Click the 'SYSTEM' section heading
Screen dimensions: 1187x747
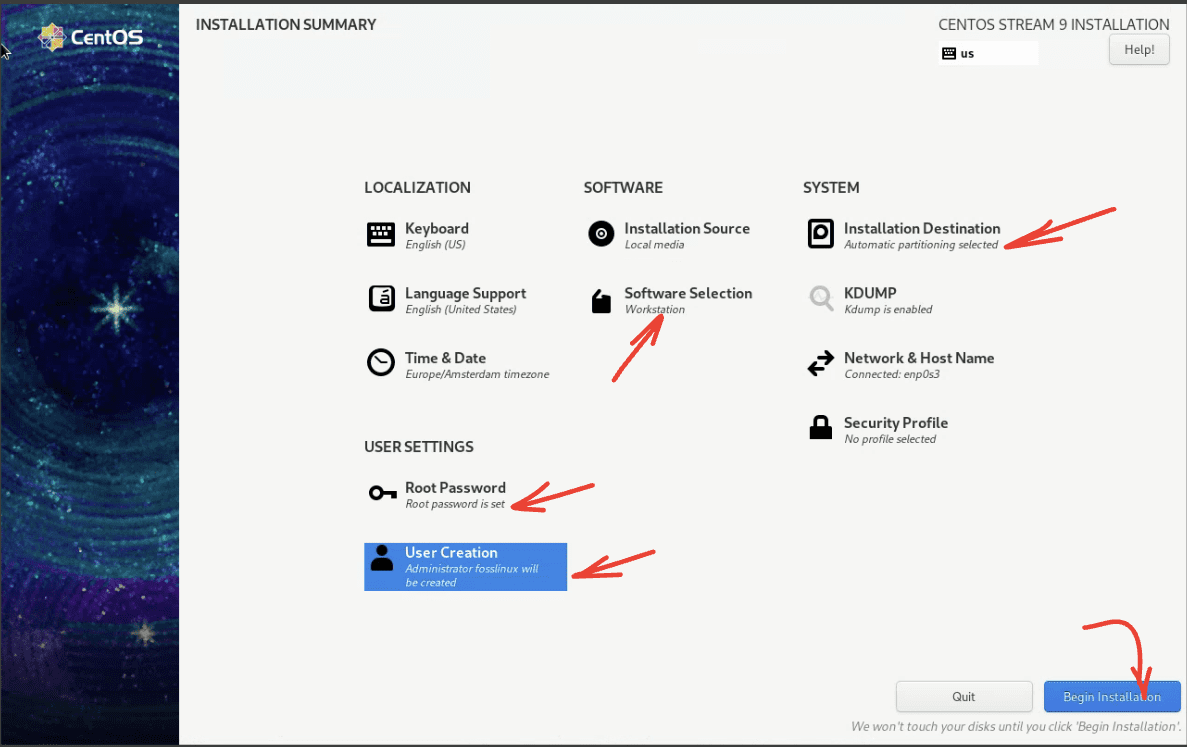[830, 188]
